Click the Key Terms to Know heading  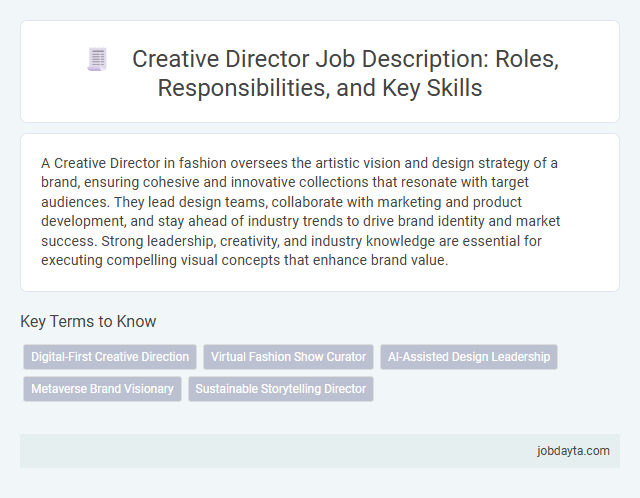click(88, 321)
